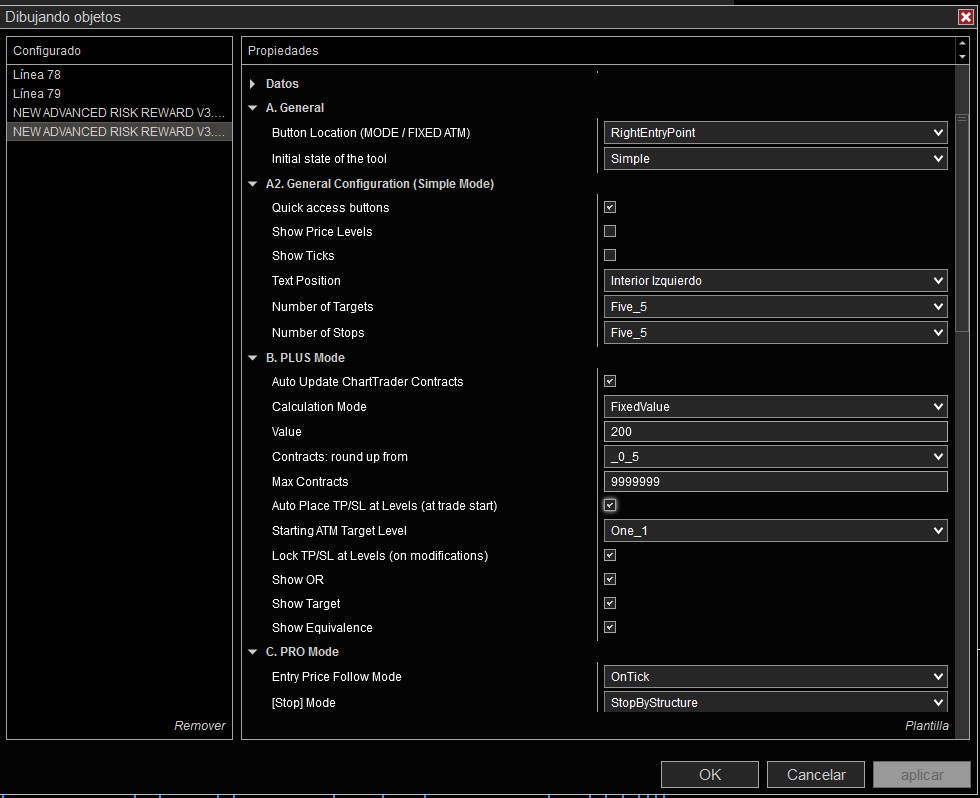This screenshot has height=798, width=980.
Task: Click the OK button
Action: (x=709, y=774)
